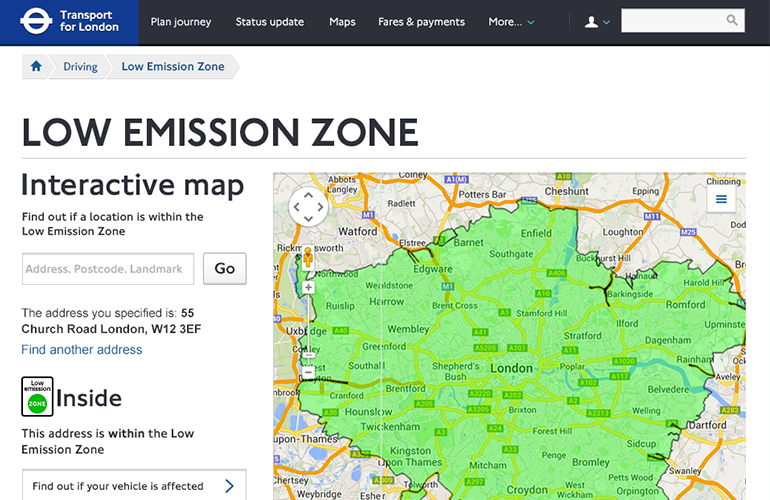Click the home icon in breadcrumb
The width and height of the screenshot is (770, 500).
37,67
